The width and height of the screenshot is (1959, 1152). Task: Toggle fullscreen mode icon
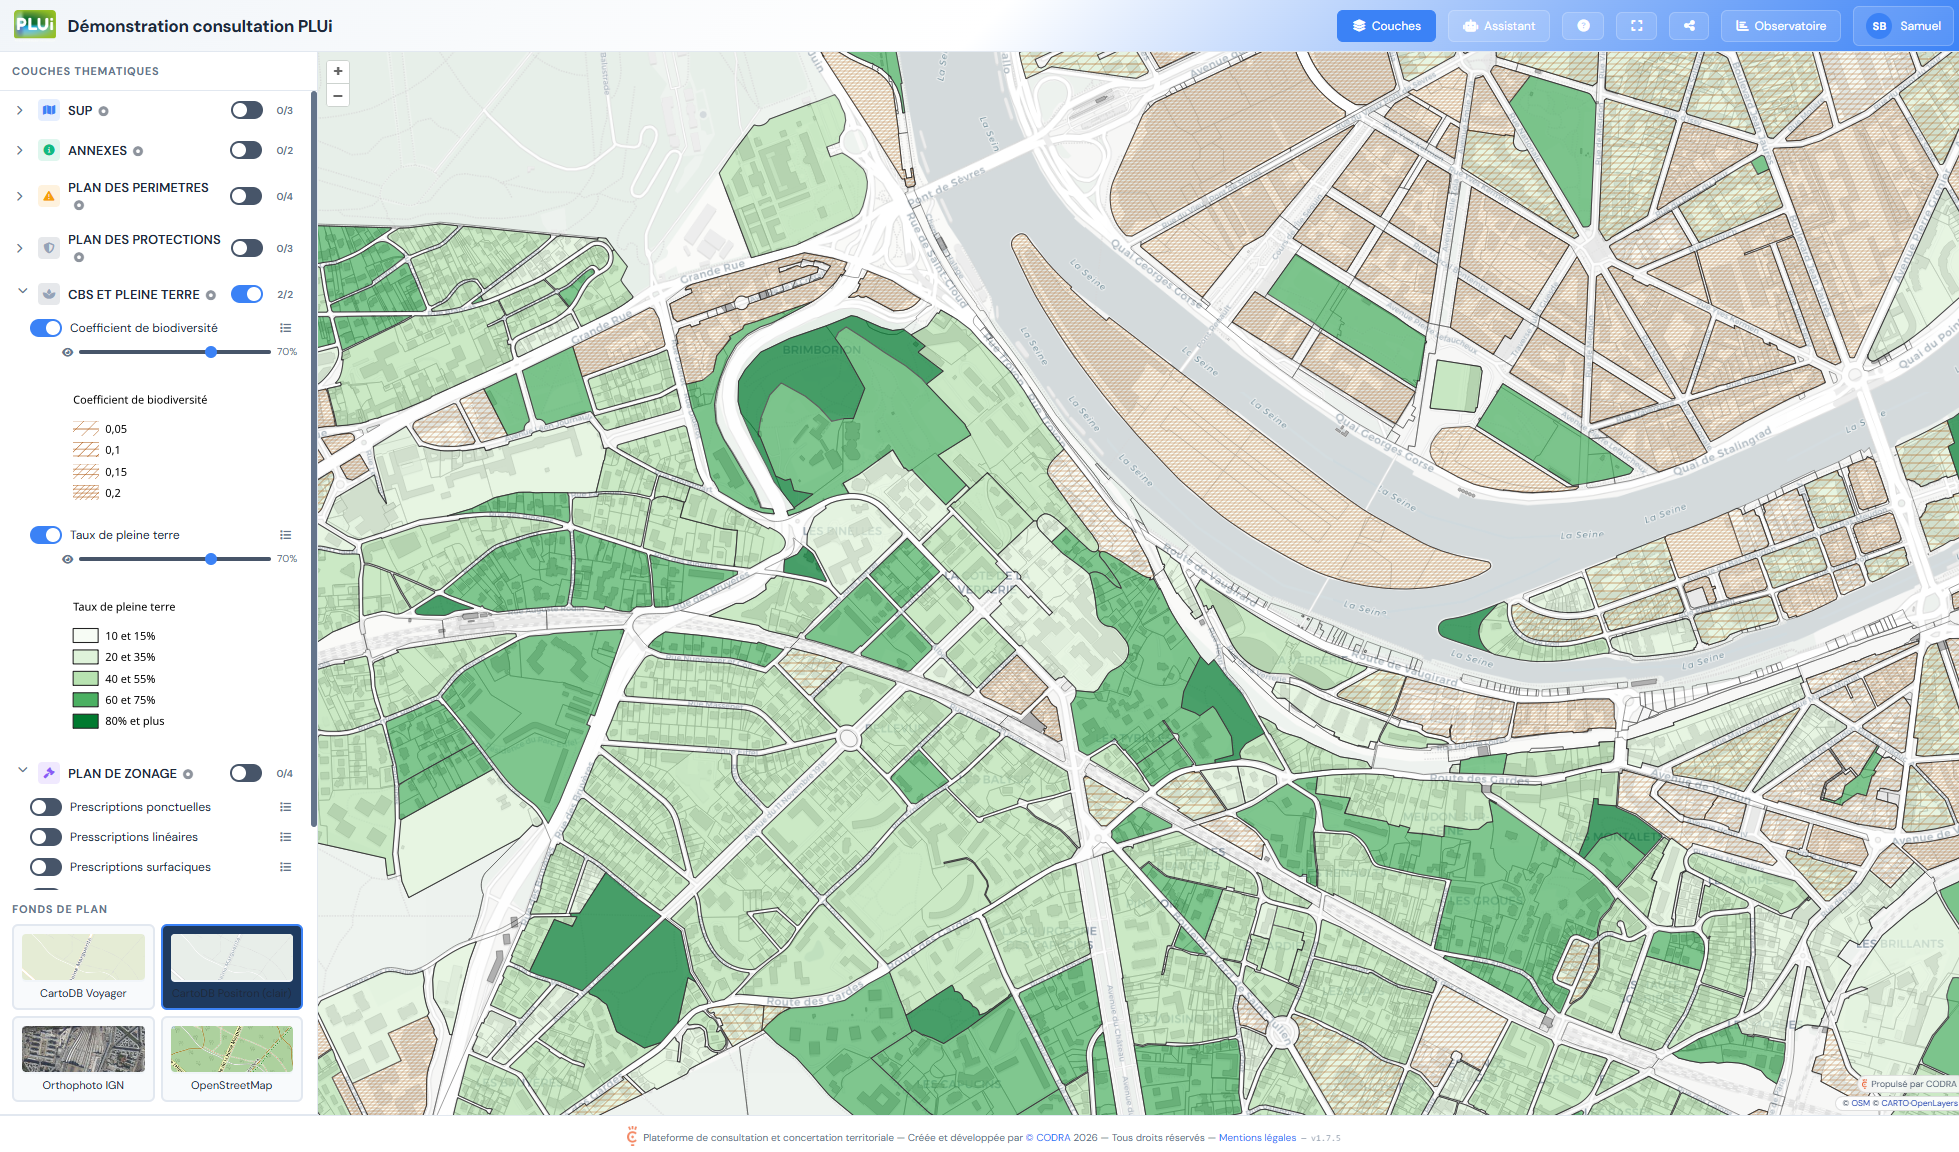pyautogui.click(x=1636, y=26)
